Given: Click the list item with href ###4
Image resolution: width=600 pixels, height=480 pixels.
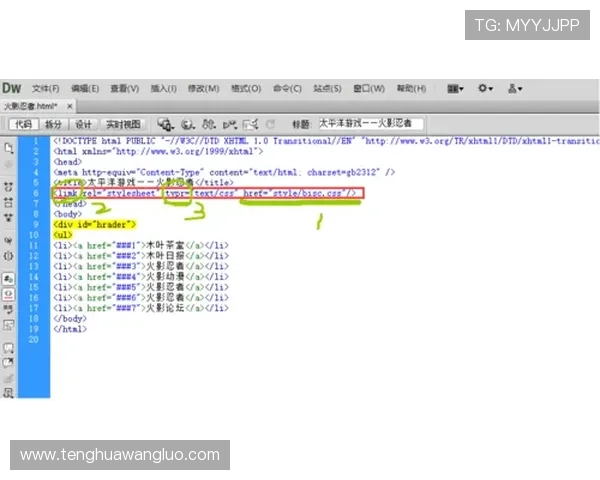Looking at the screenshot, I should click(141, 277).
